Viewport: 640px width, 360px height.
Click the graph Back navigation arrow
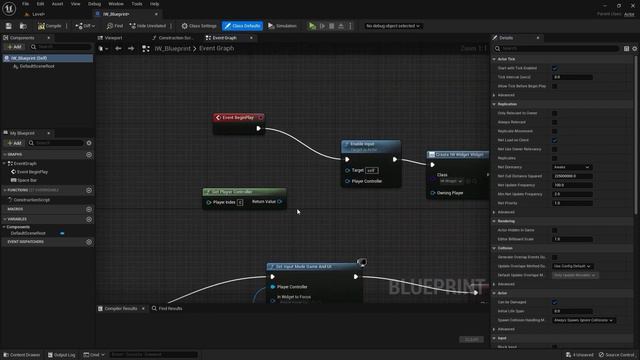click(x=118, y=49)
